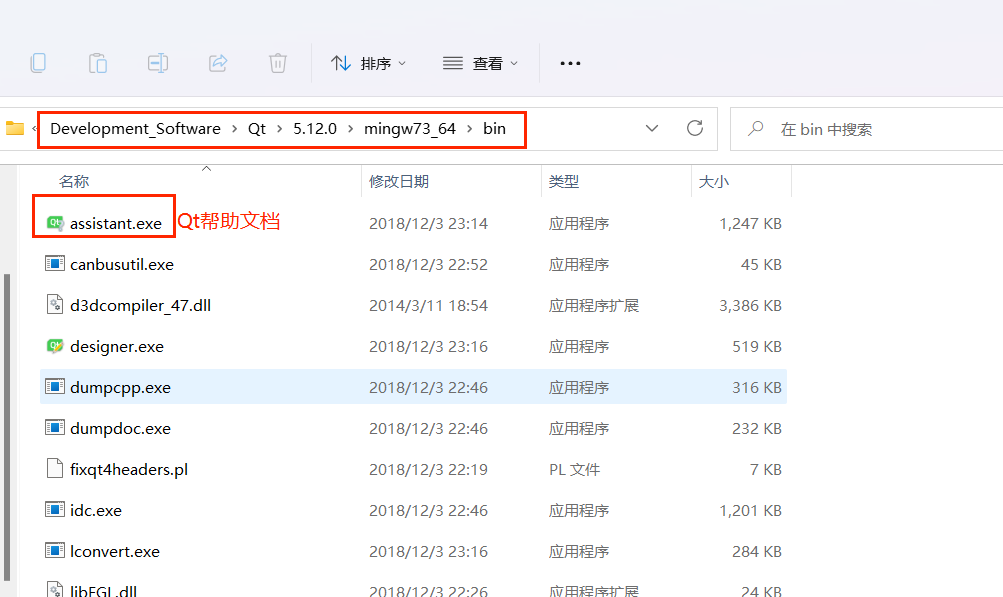The image size is (1003, 597).
Task: Select file name assistant.exe
Action: (x=116, y=223)
